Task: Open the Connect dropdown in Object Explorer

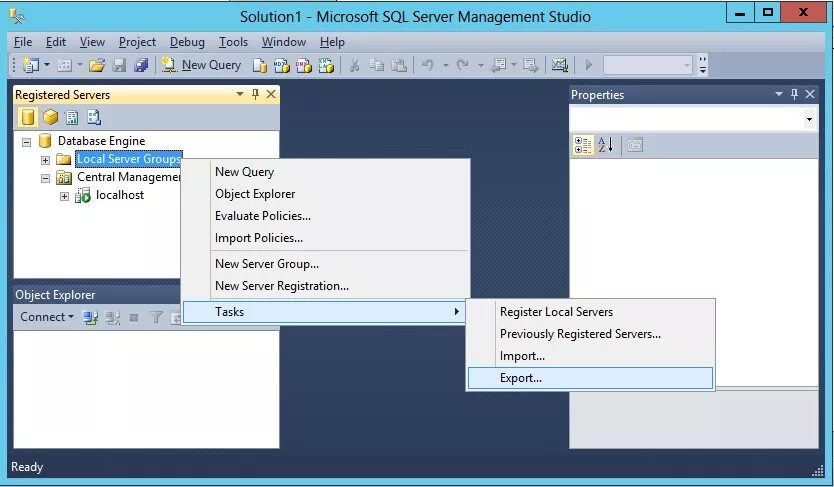Action: (47, 317)
